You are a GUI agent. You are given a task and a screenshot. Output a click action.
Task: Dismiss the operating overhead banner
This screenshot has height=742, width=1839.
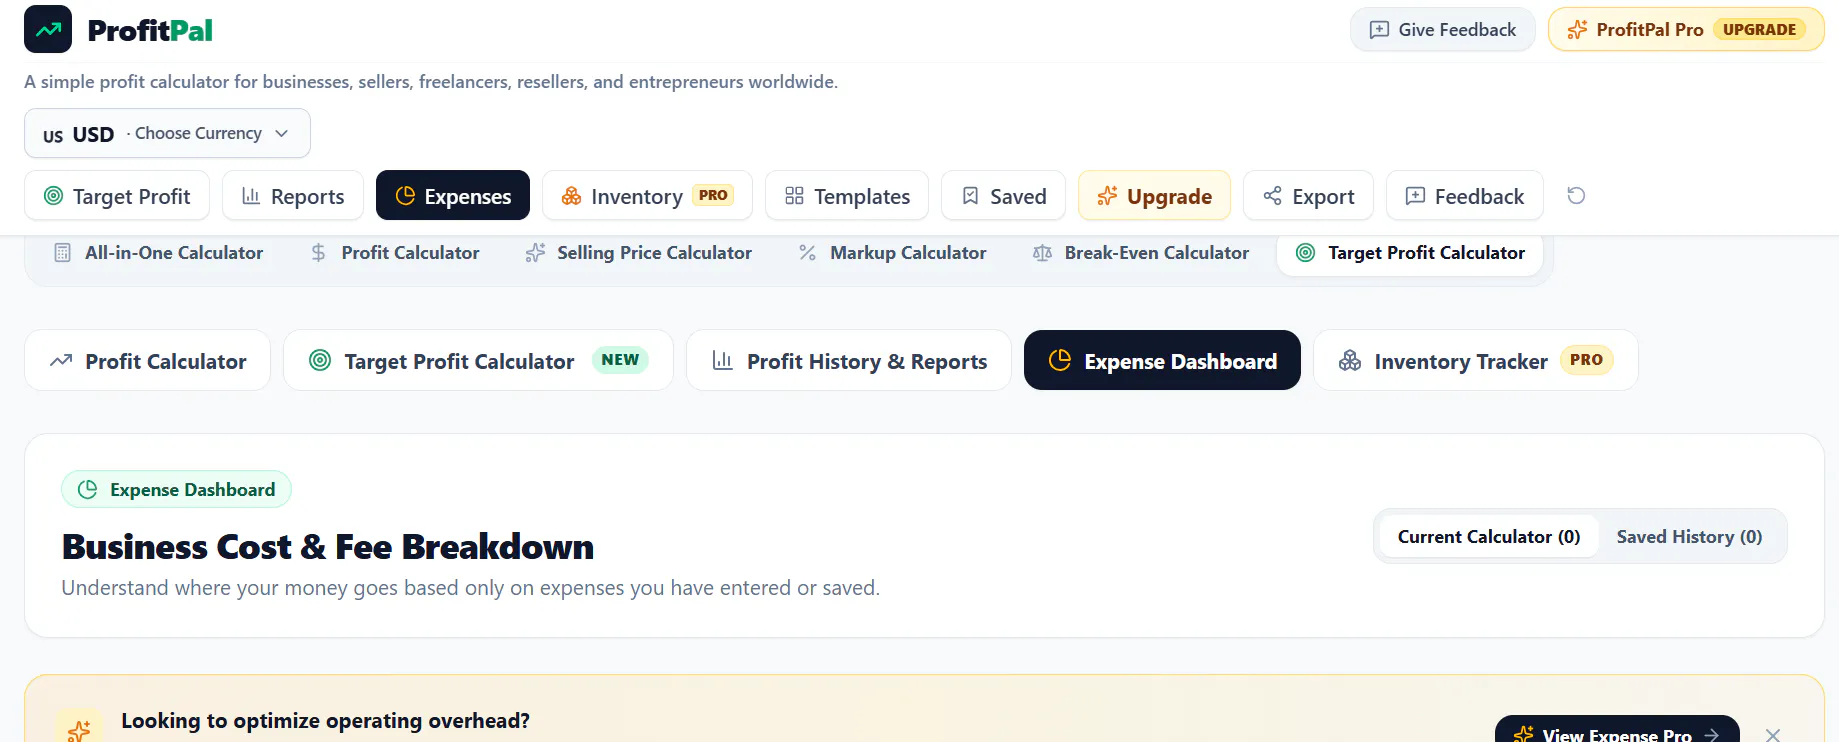coord(1773,735)
